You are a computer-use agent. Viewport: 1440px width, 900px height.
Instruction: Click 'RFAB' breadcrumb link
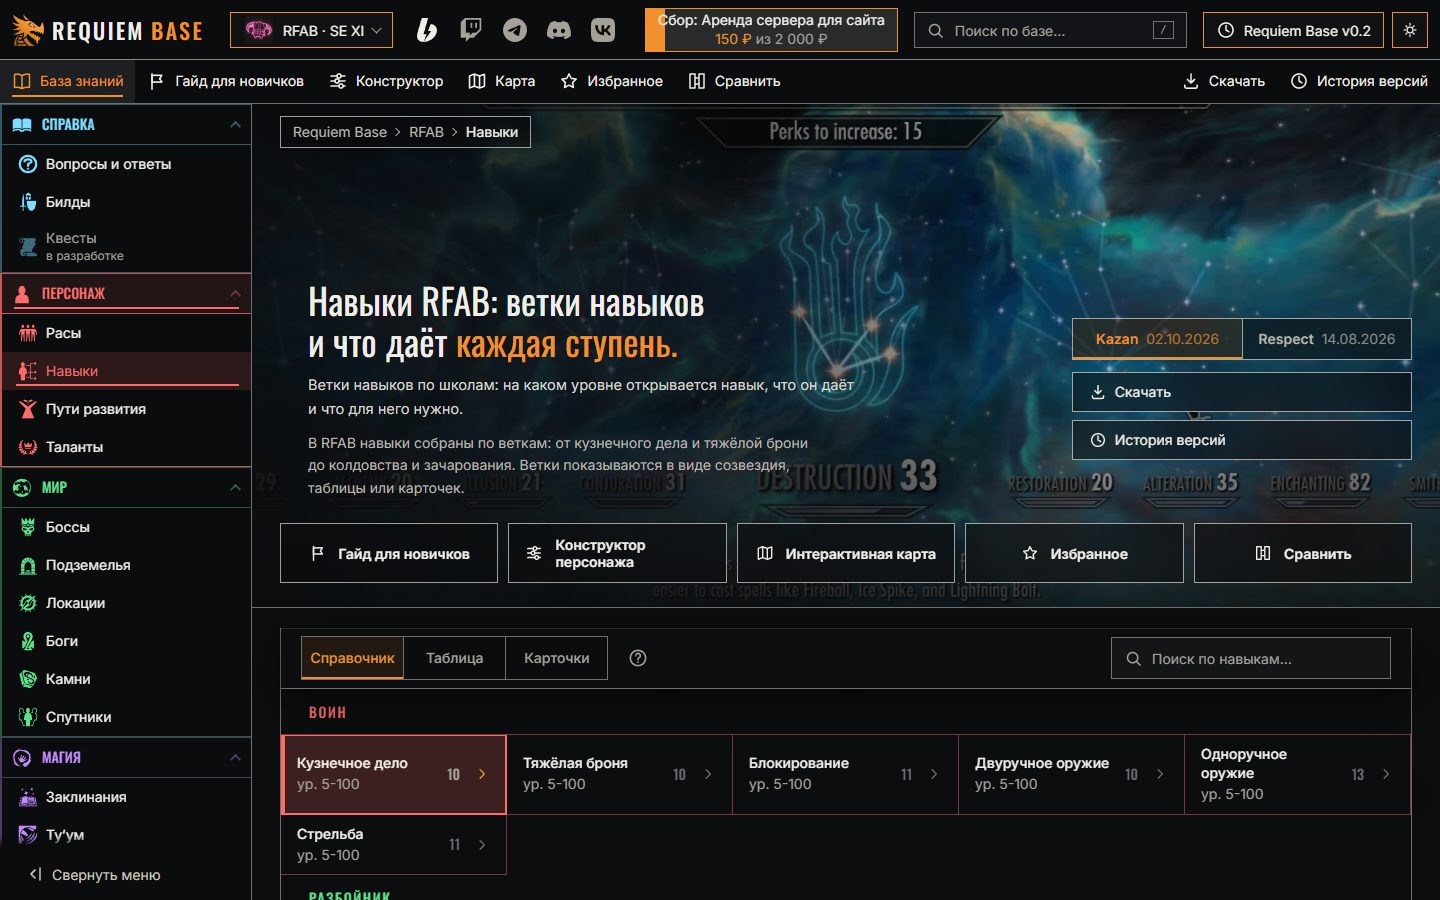click(426, 132)
